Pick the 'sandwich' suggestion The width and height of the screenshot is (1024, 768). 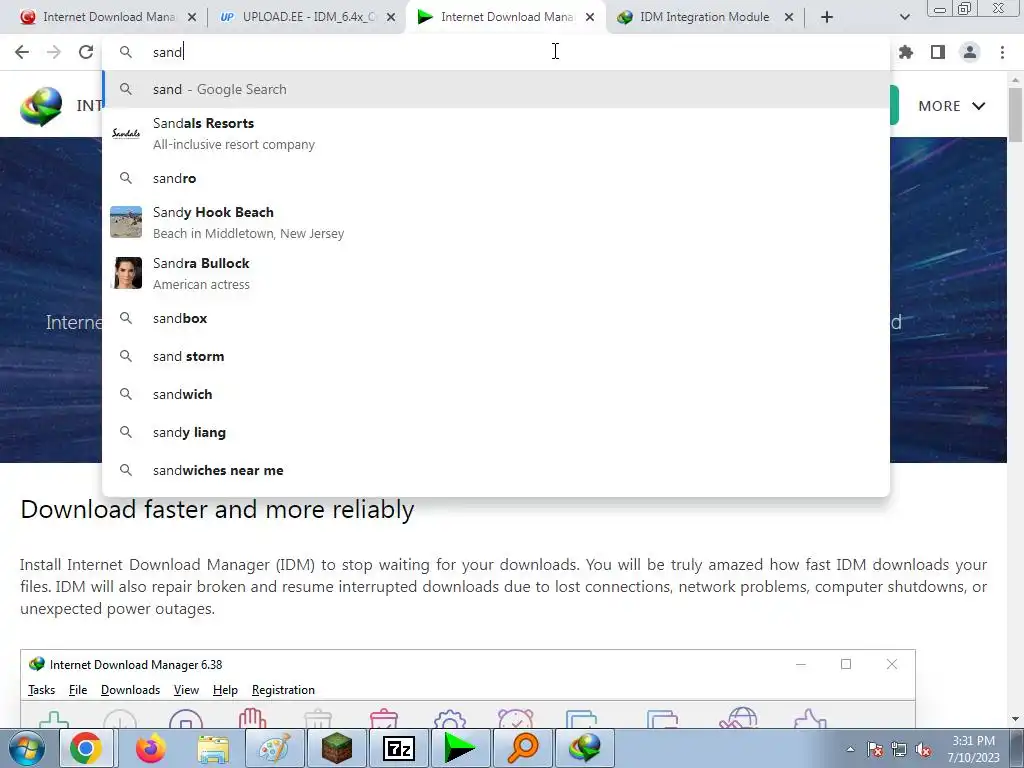point(496,394)
